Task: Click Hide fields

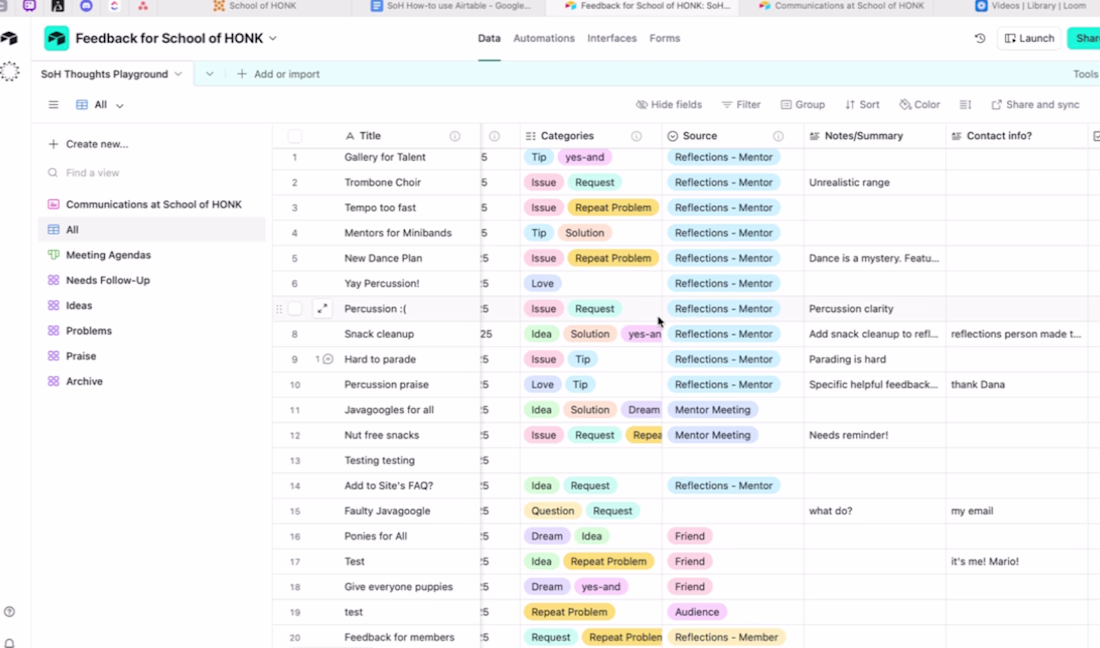Action: [669, 104]
